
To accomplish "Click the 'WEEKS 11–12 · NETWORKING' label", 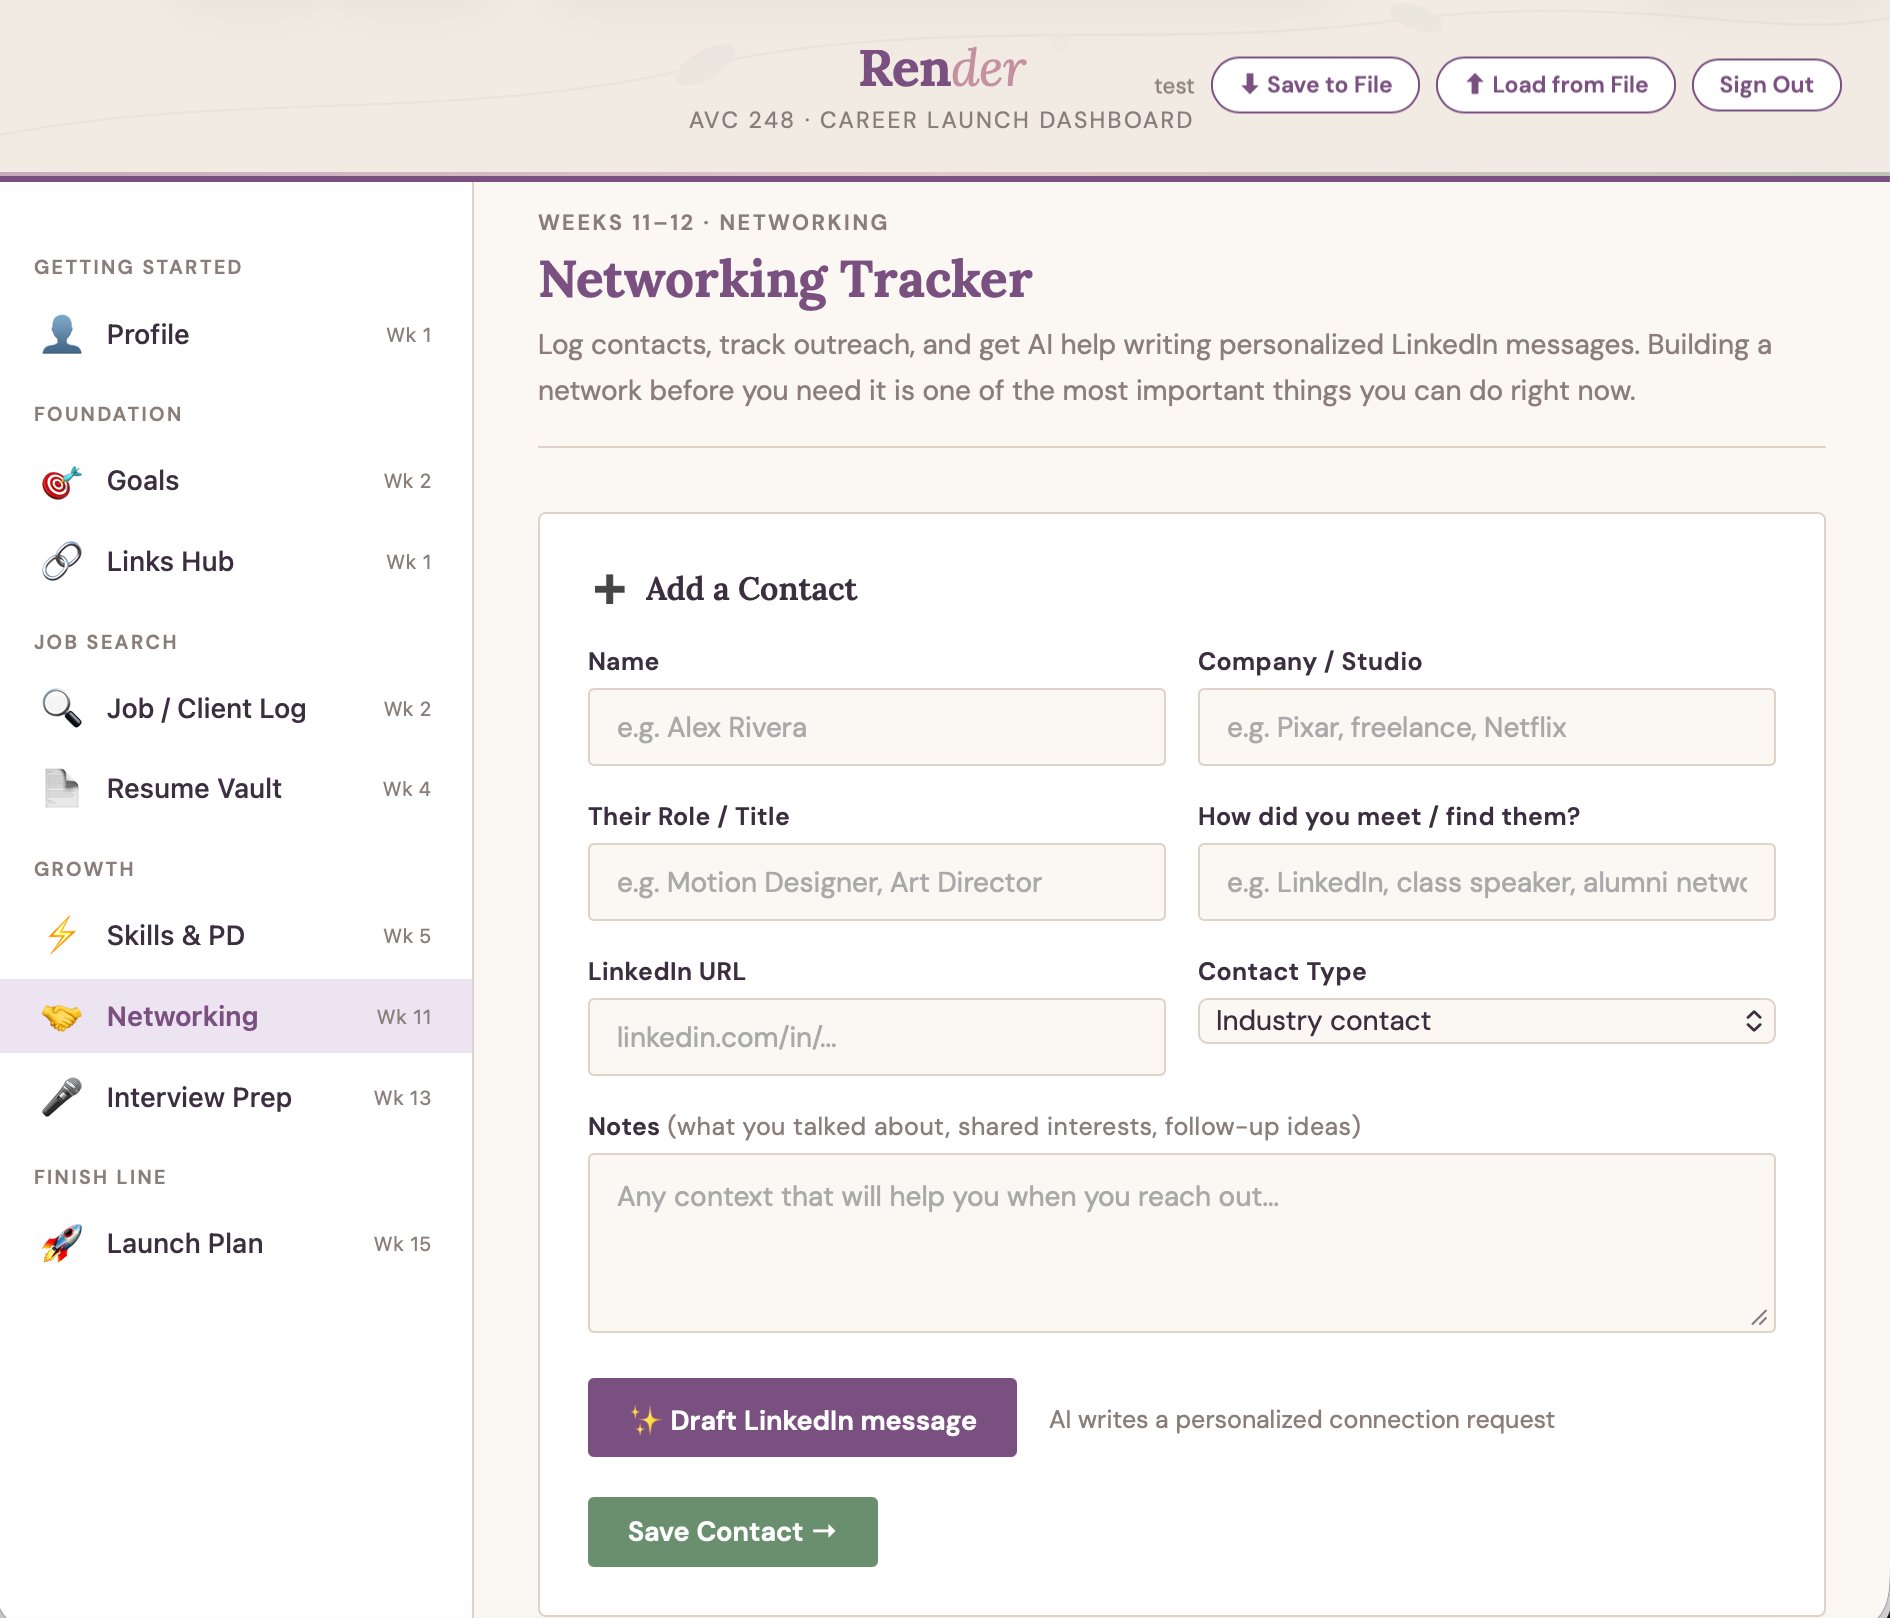I will 713,222.
